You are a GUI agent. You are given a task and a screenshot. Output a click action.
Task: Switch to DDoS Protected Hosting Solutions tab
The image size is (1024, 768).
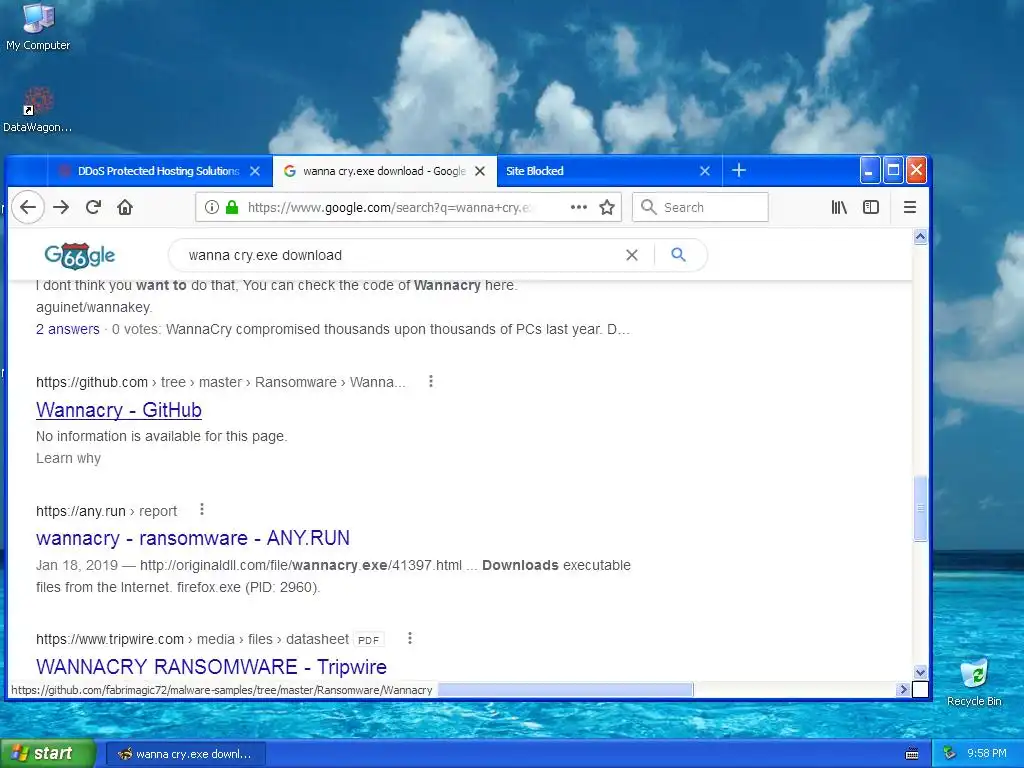159,171
